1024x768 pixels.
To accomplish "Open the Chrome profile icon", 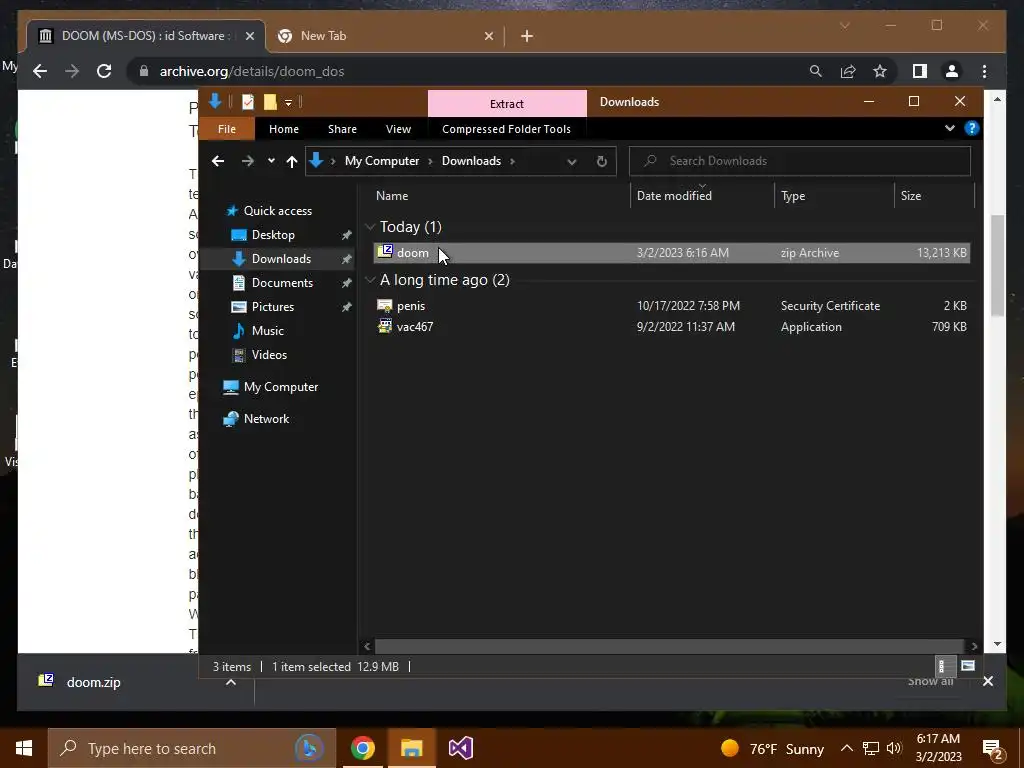I will [952, 71].
